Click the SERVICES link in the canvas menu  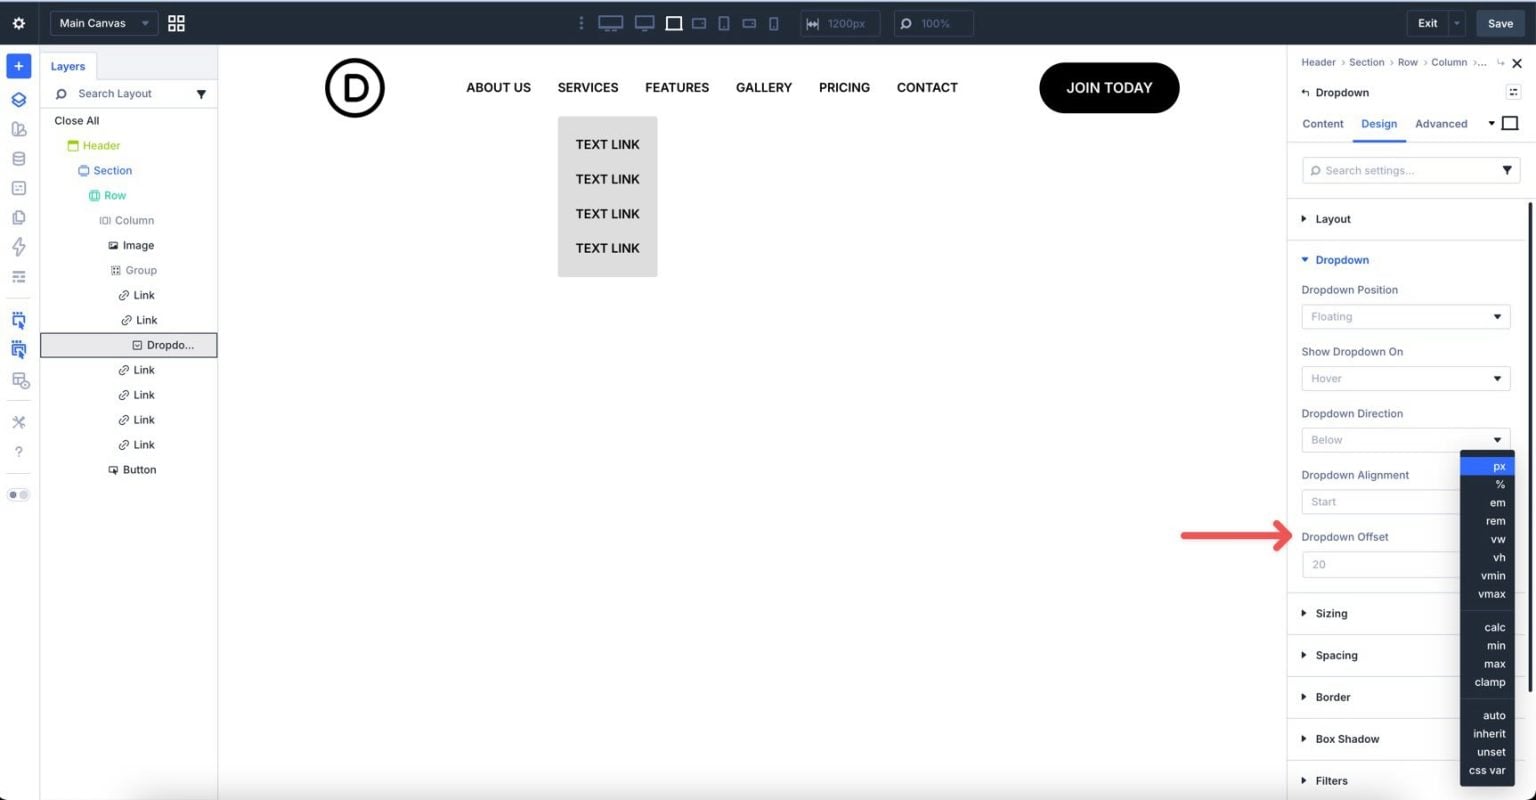click(x=588, y=88)
